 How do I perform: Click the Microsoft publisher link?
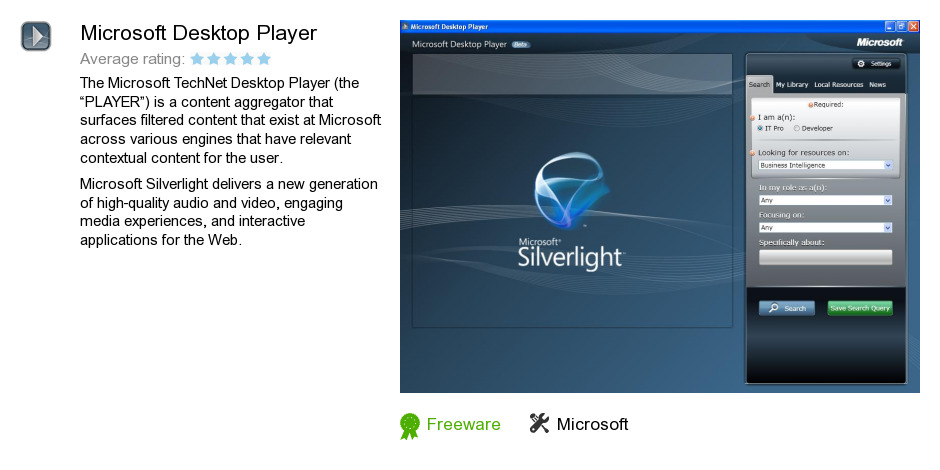pos(592,424)
